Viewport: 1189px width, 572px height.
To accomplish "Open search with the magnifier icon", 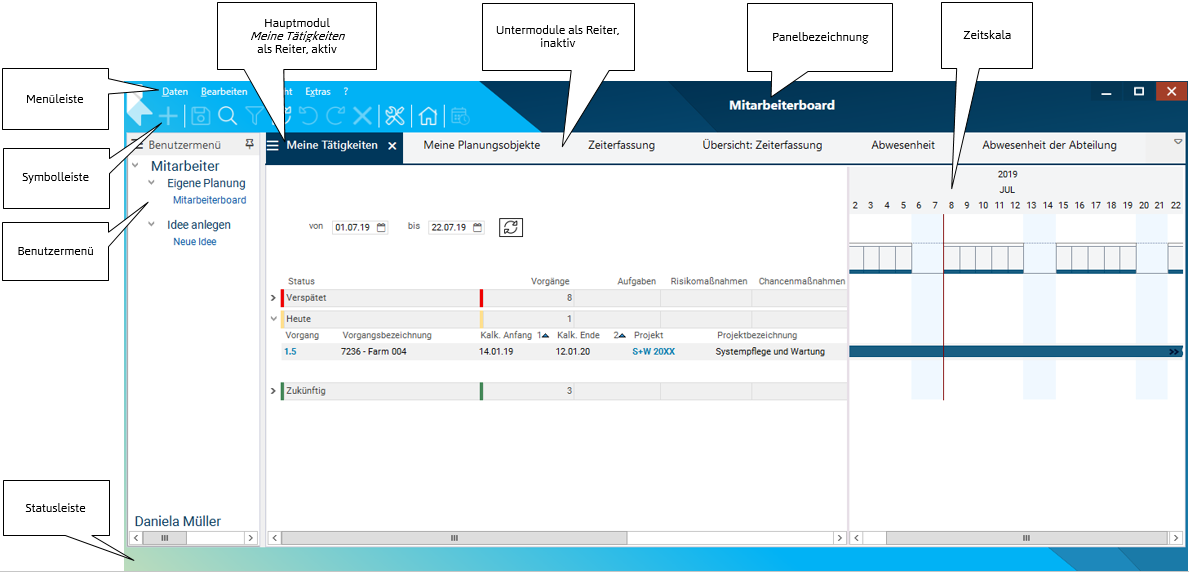I will pyautogui.click(x=228, y=116).
